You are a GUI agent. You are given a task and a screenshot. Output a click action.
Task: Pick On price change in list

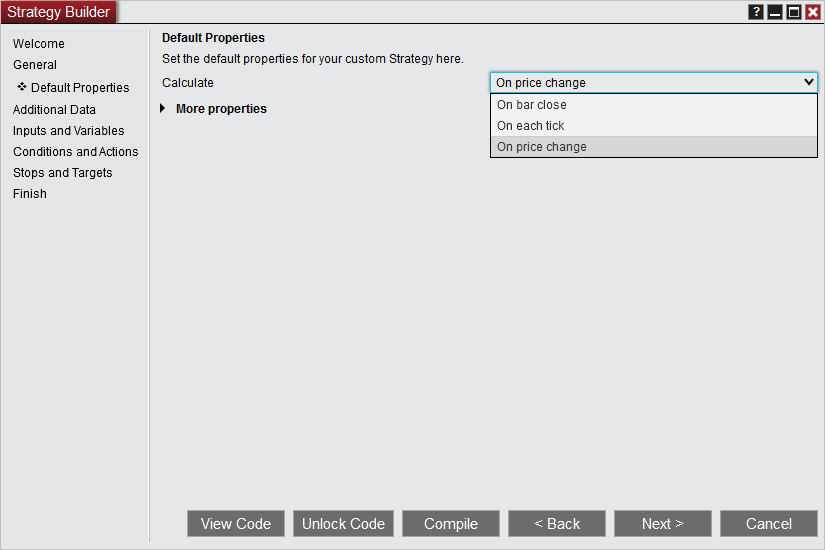542,147
